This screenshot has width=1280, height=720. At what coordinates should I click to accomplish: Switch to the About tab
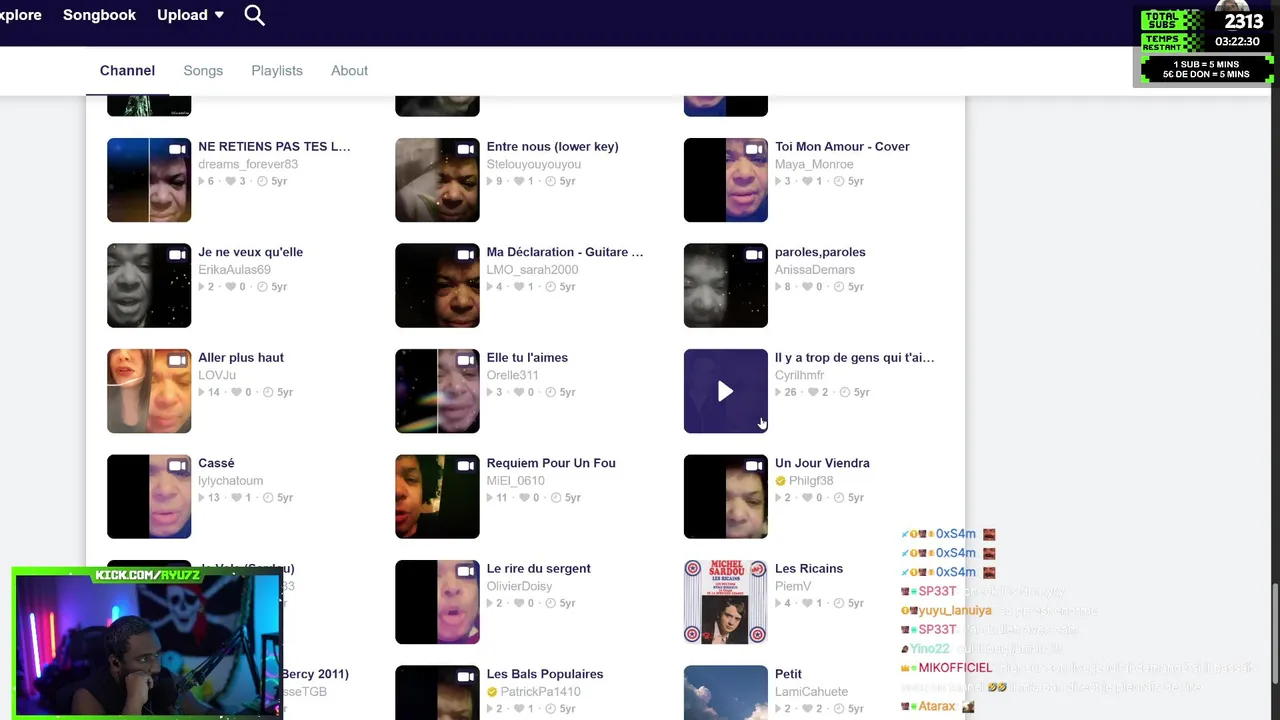coord(349,71)
